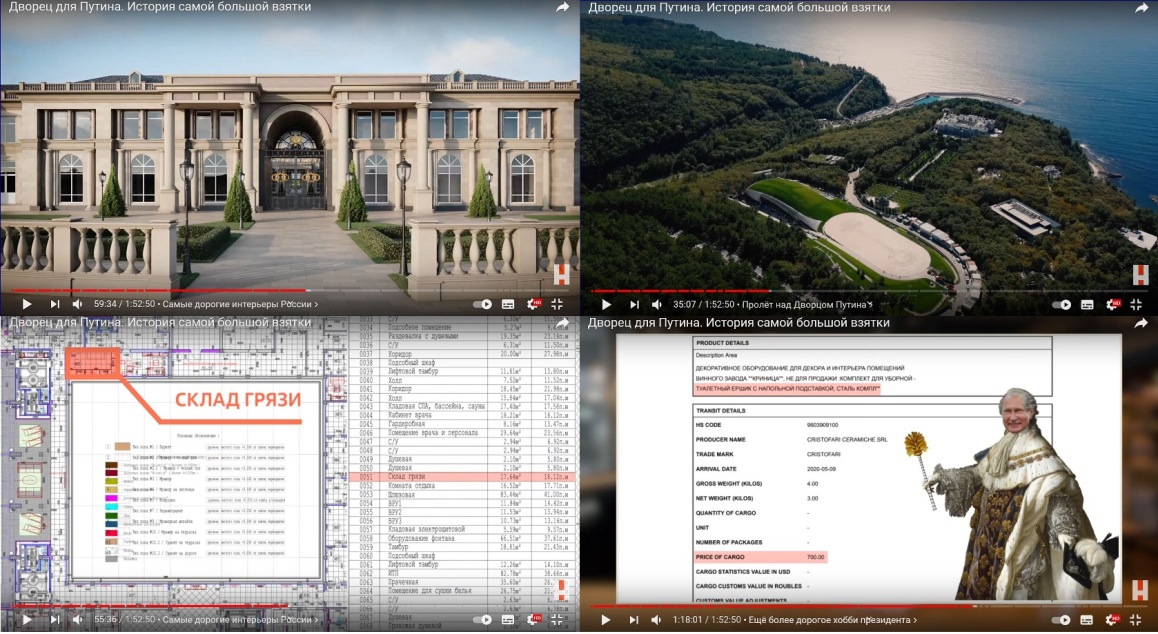Open the video title link in the 55:36 player
1158x634 pixels.
(160, 323)
